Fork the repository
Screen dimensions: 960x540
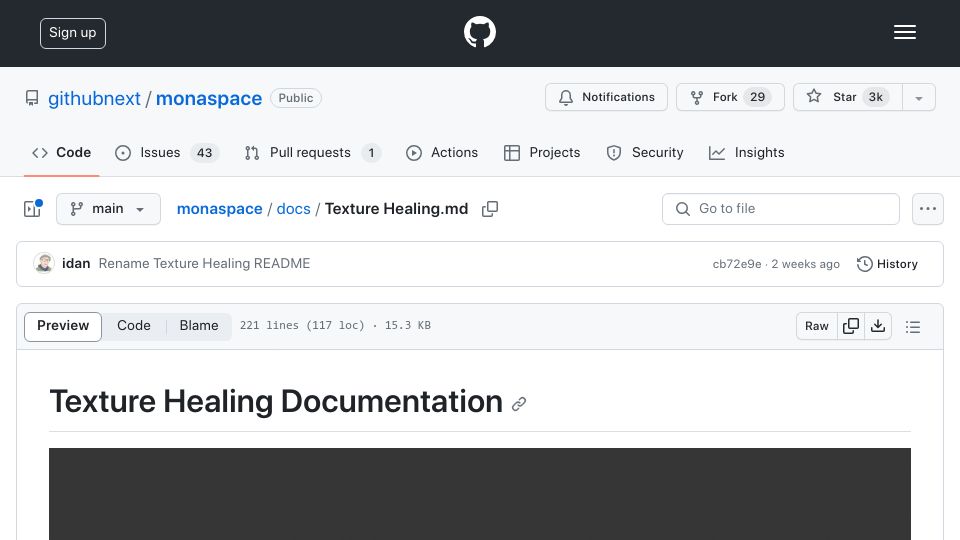point(730,97)
